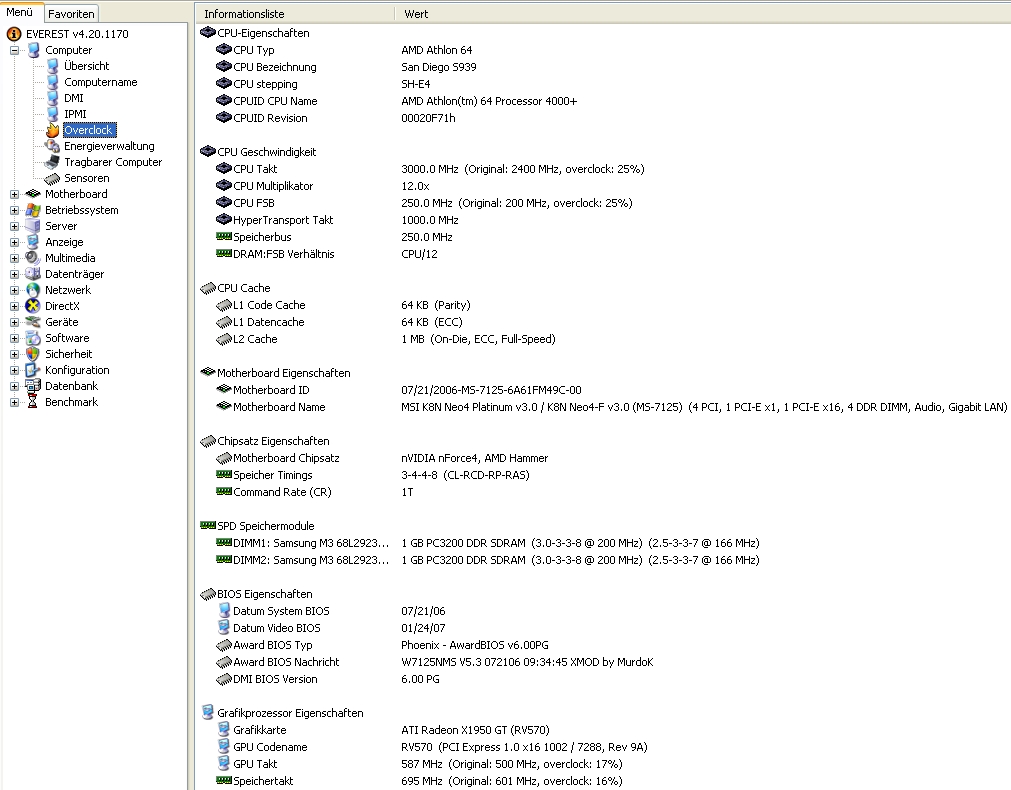Image resolution: width=1011 pixels, height=790 pixels.
Task: Click the Betriebssystem Windows flag icon
Action: [x=33, y=210]
